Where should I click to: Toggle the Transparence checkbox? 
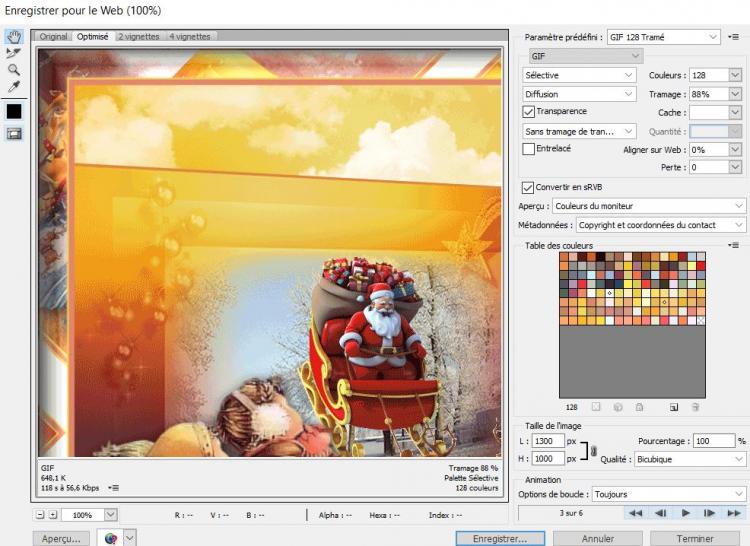pyautogui.click(x=529, y=112)
